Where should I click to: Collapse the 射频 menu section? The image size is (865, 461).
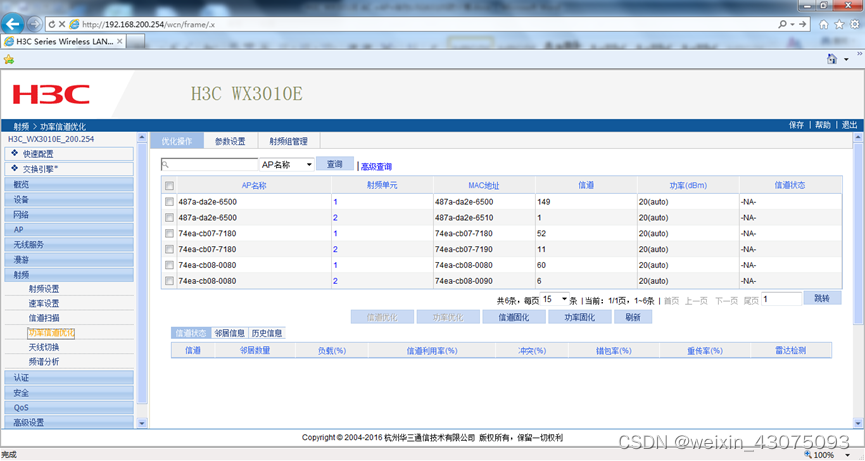[69, 275]
